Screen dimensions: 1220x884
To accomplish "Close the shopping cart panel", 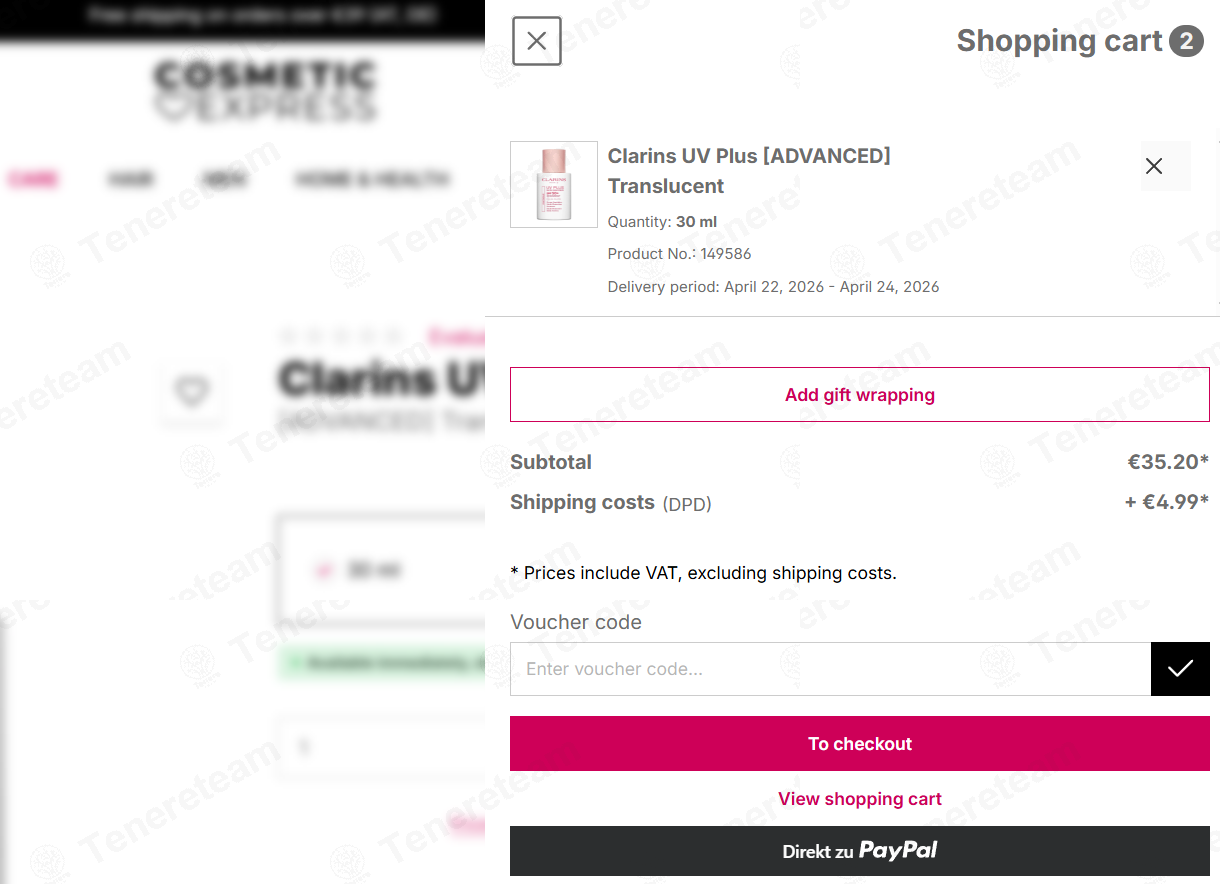I will coord(537,41).
